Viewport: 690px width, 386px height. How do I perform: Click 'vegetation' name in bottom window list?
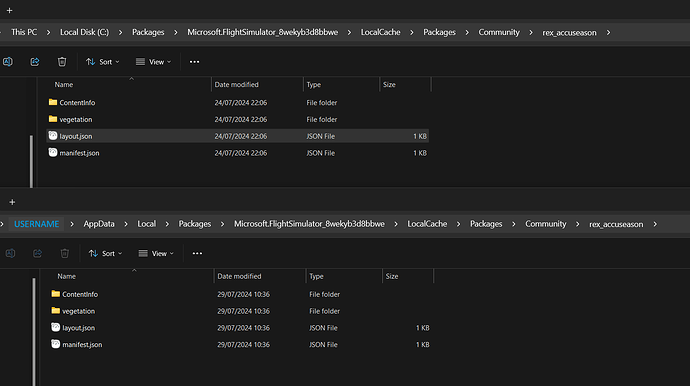[78, 311]
